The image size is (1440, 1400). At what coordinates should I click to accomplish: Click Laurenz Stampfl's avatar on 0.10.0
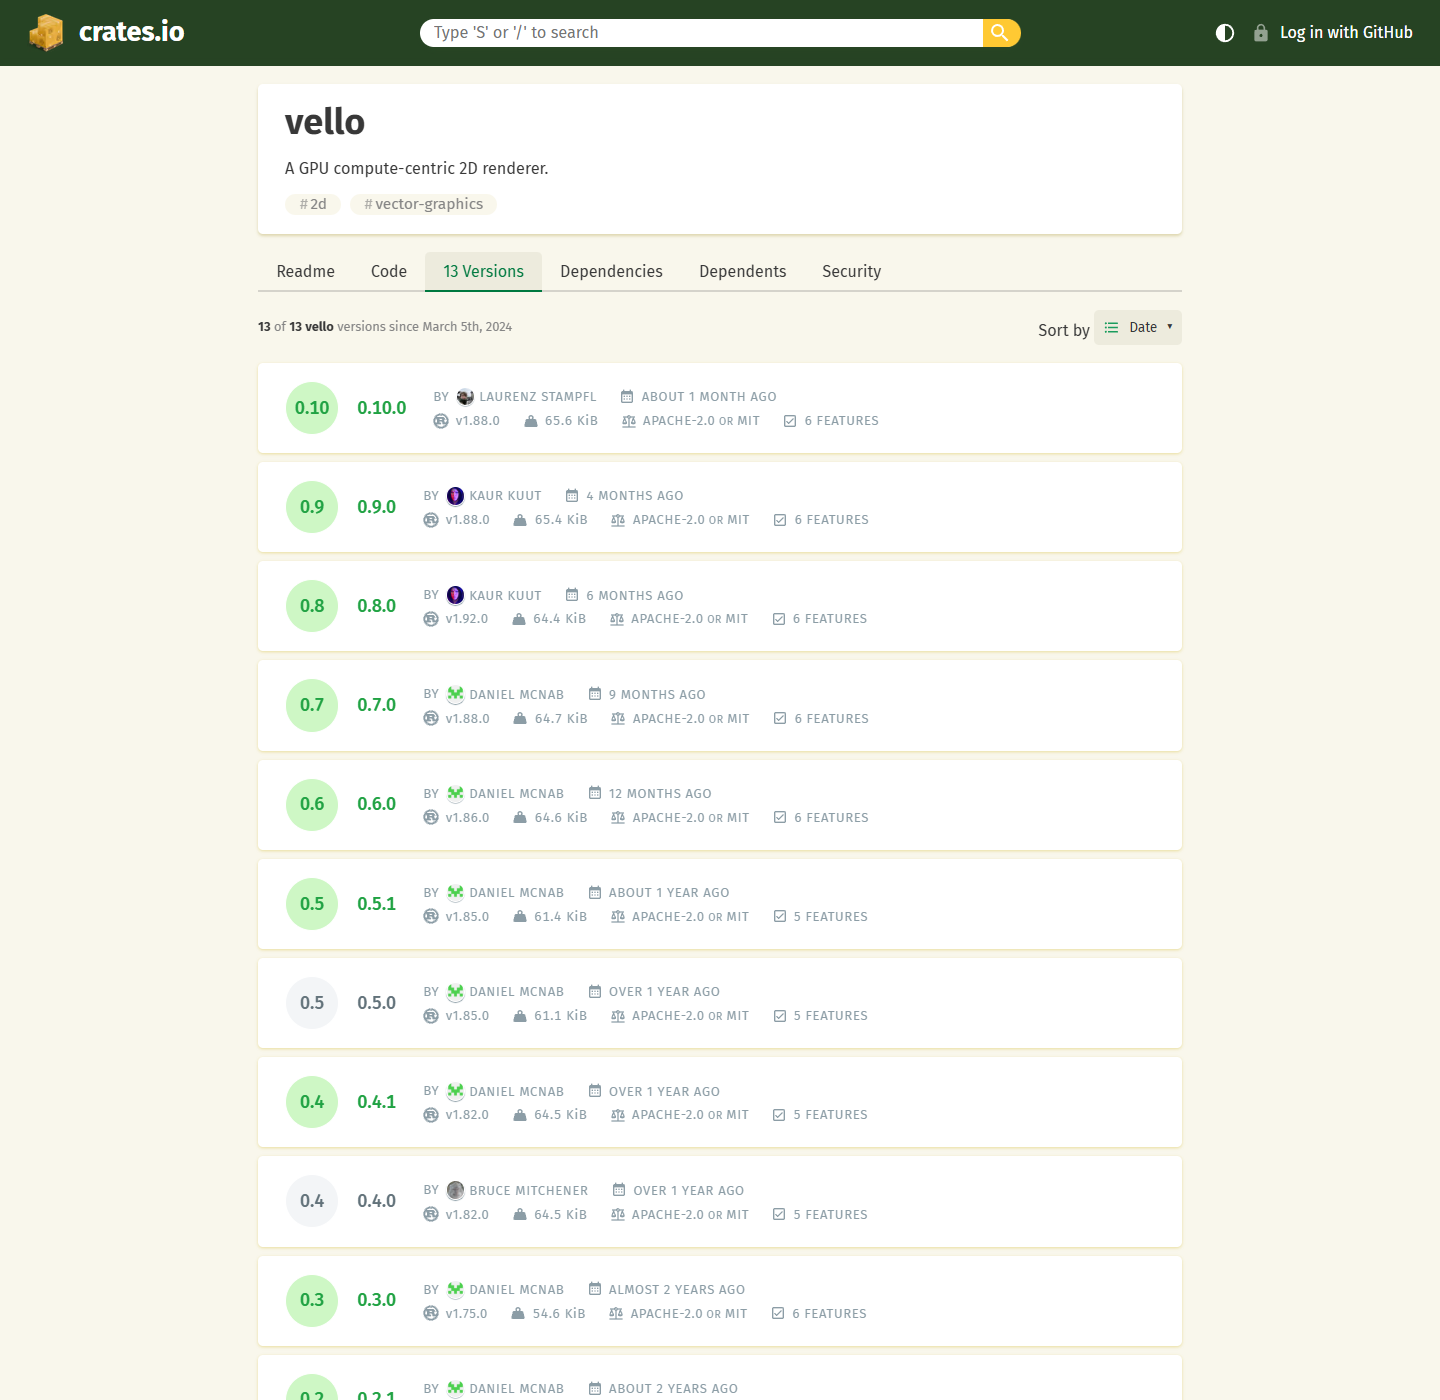(465, 397)
